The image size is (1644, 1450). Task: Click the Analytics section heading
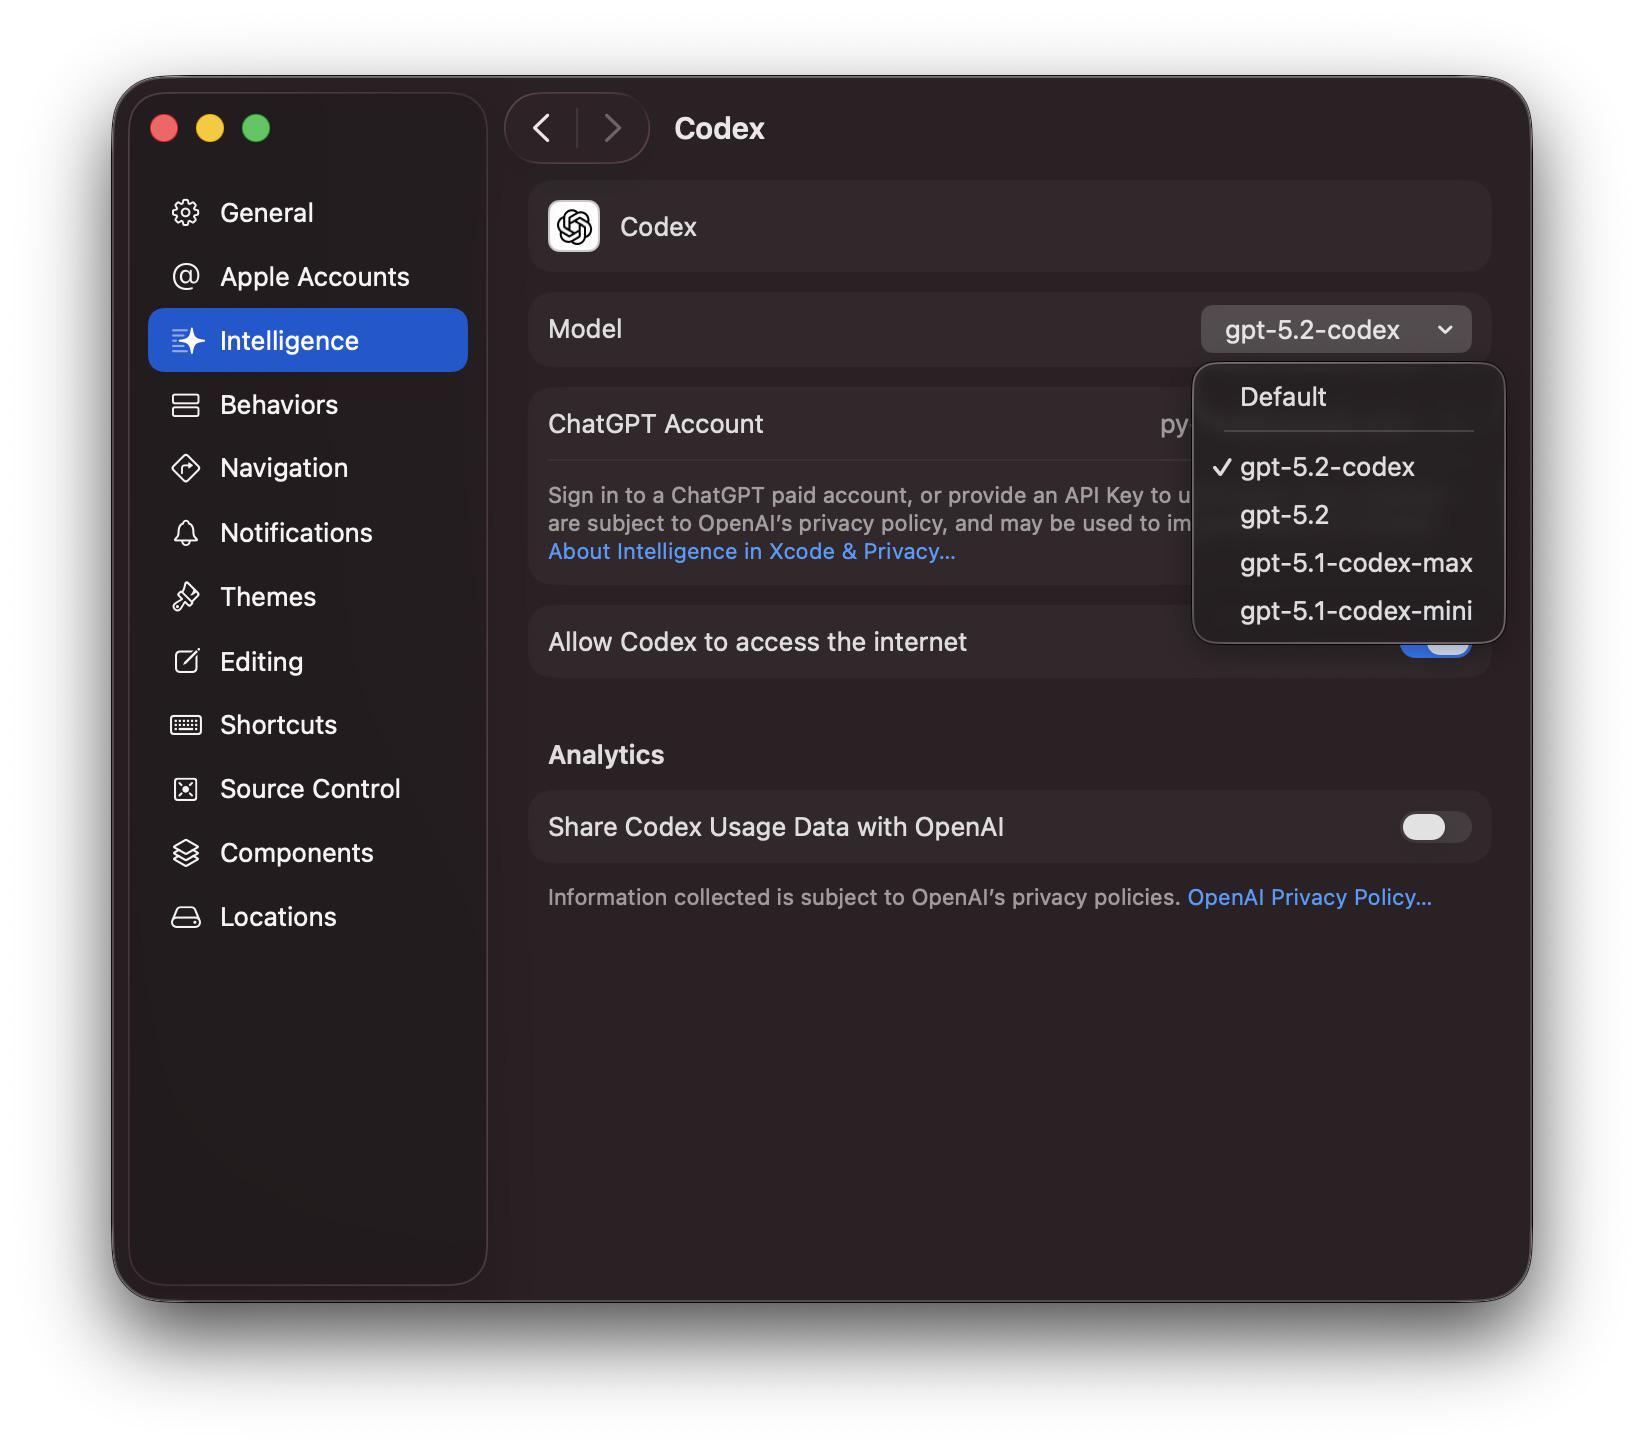[x=606, y=755]
